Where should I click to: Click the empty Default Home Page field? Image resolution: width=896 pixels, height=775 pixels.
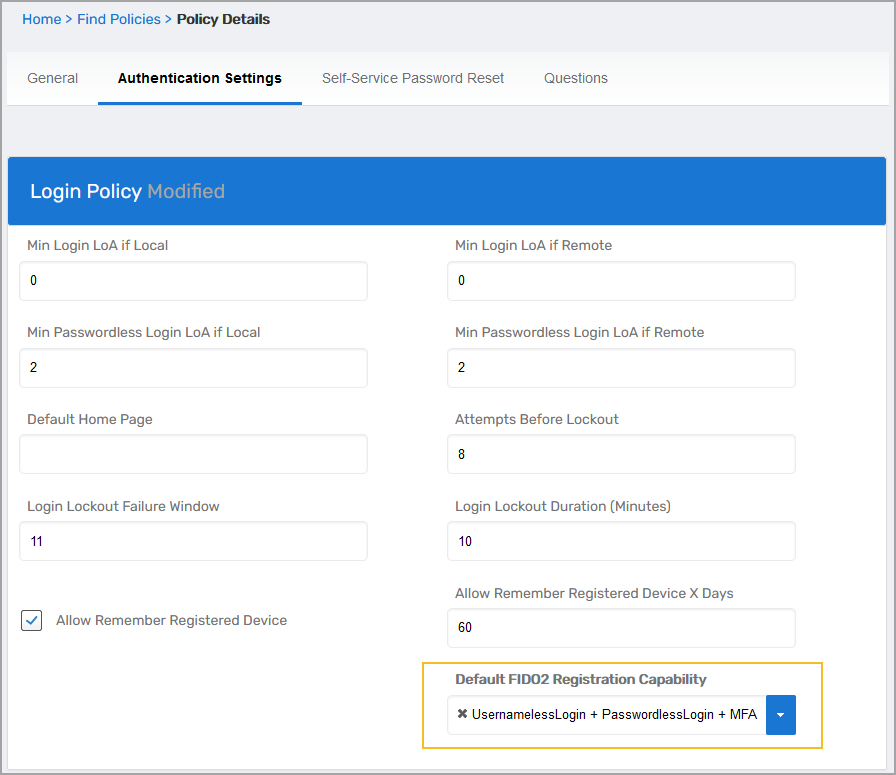click(193, 454)
